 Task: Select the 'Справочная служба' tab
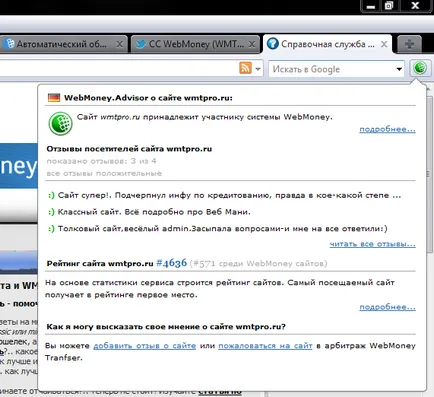point(328,44)
